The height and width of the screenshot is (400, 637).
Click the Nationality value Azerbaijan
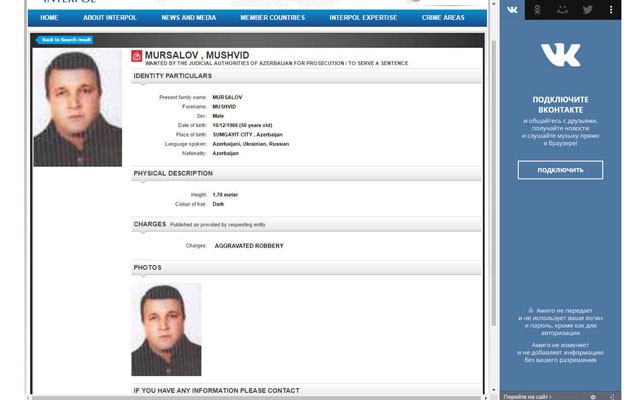[x=225, y=153]
